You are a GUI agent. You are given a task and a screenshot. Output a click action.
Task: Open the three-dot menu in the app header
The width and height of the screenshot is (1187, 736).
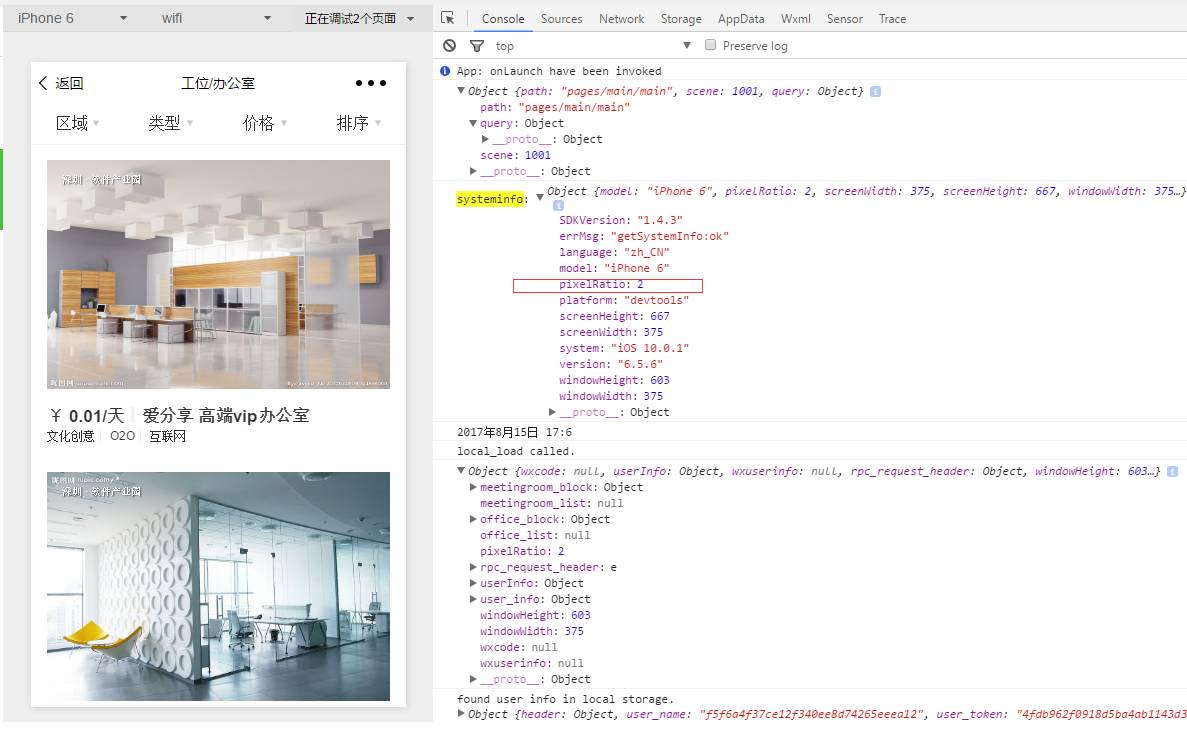pos(371,83)
